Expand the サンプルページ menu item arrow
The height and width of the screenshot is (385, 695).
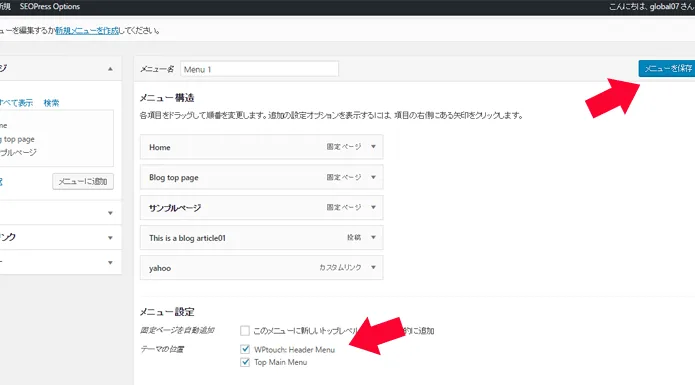point(373,207)
